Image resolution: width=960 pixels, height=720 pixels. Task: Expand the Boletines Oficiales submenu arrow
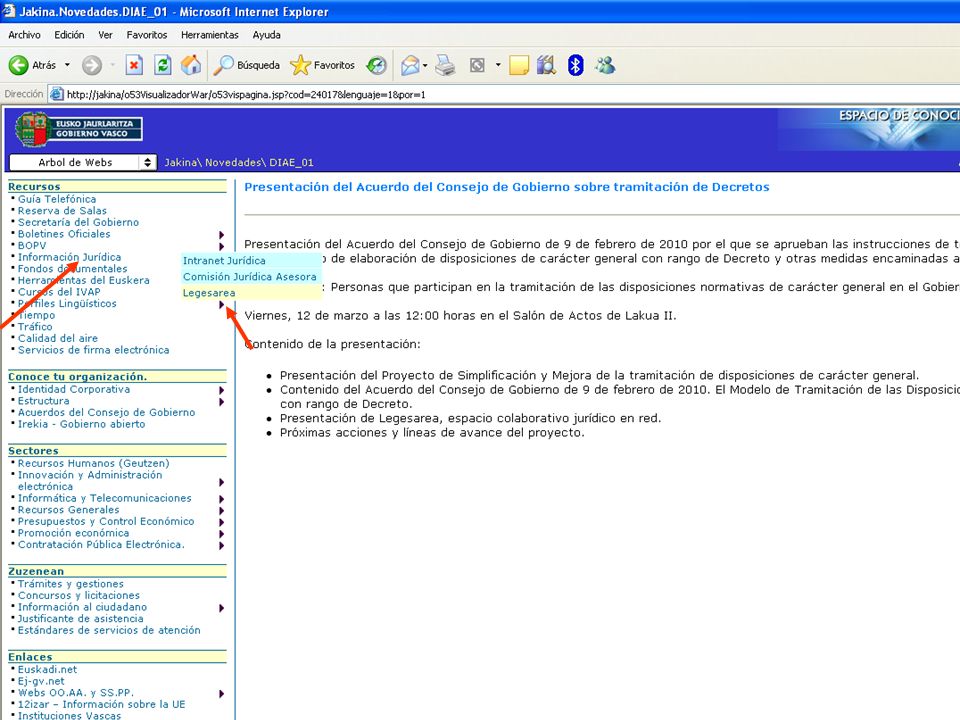[222, 235]
